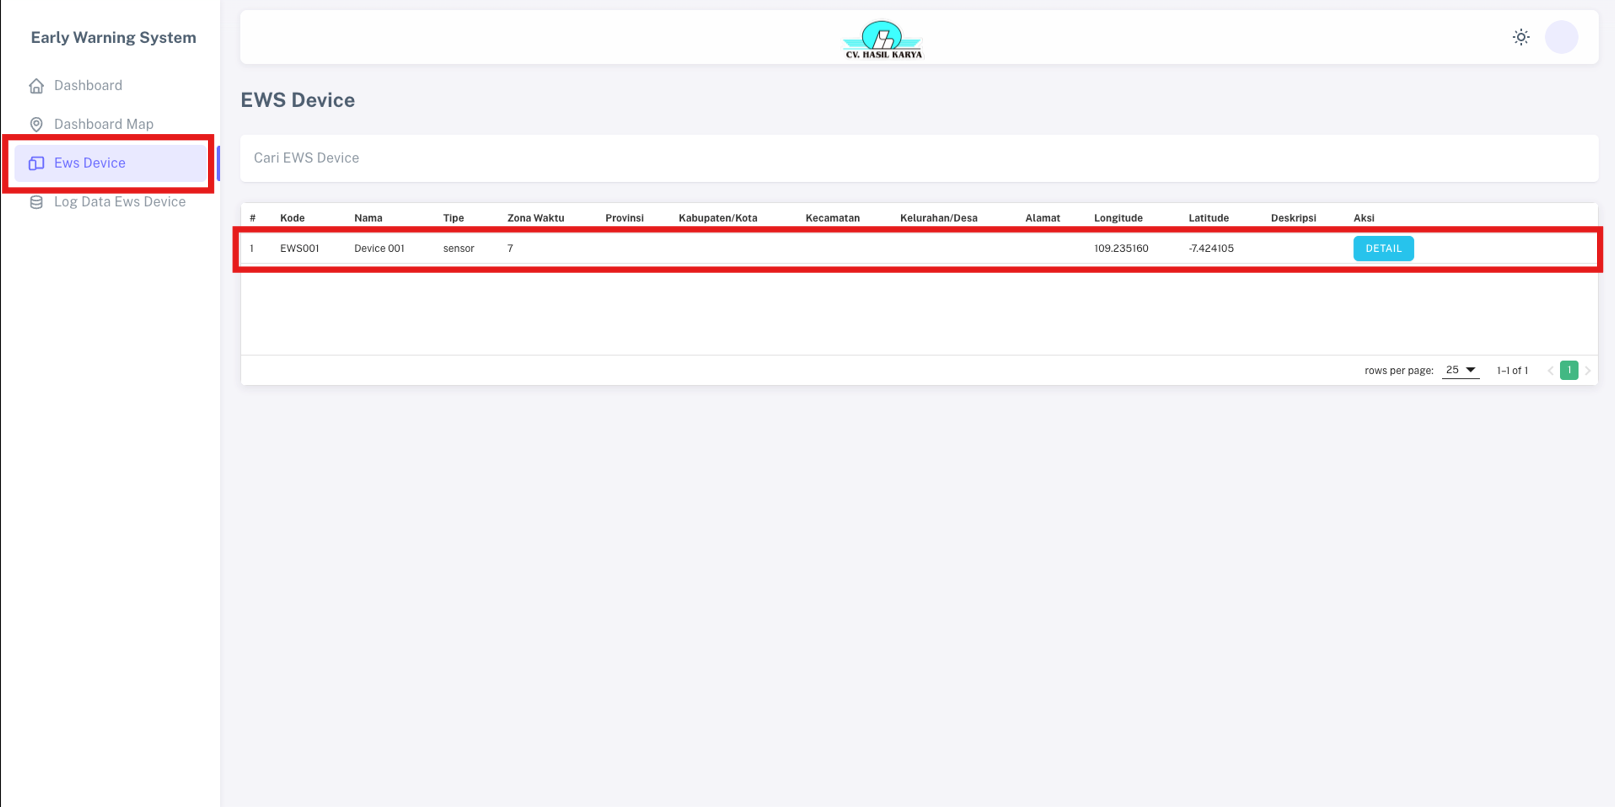1615x807 pixels.
Task: Click the Cari EWS Device search field
Action: 918,158
